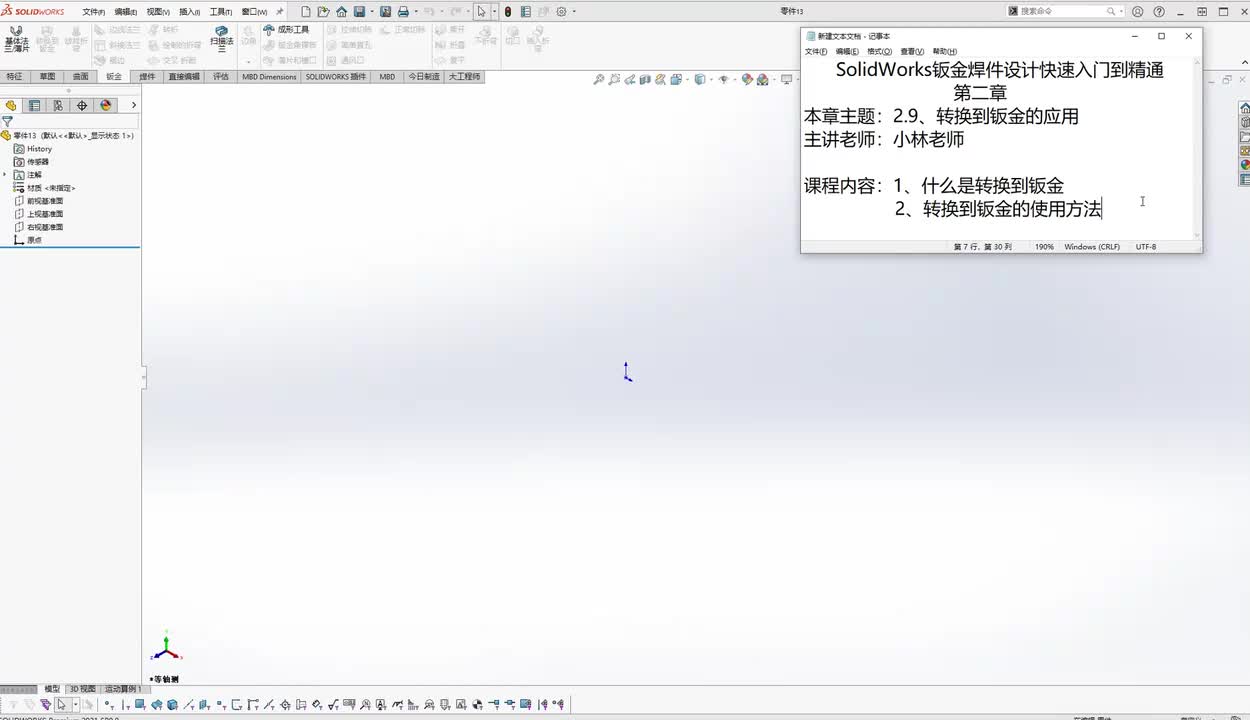Click the Print icon
Screen dimensions: 1250x720
pyautogui.click(x=403, y=12)
